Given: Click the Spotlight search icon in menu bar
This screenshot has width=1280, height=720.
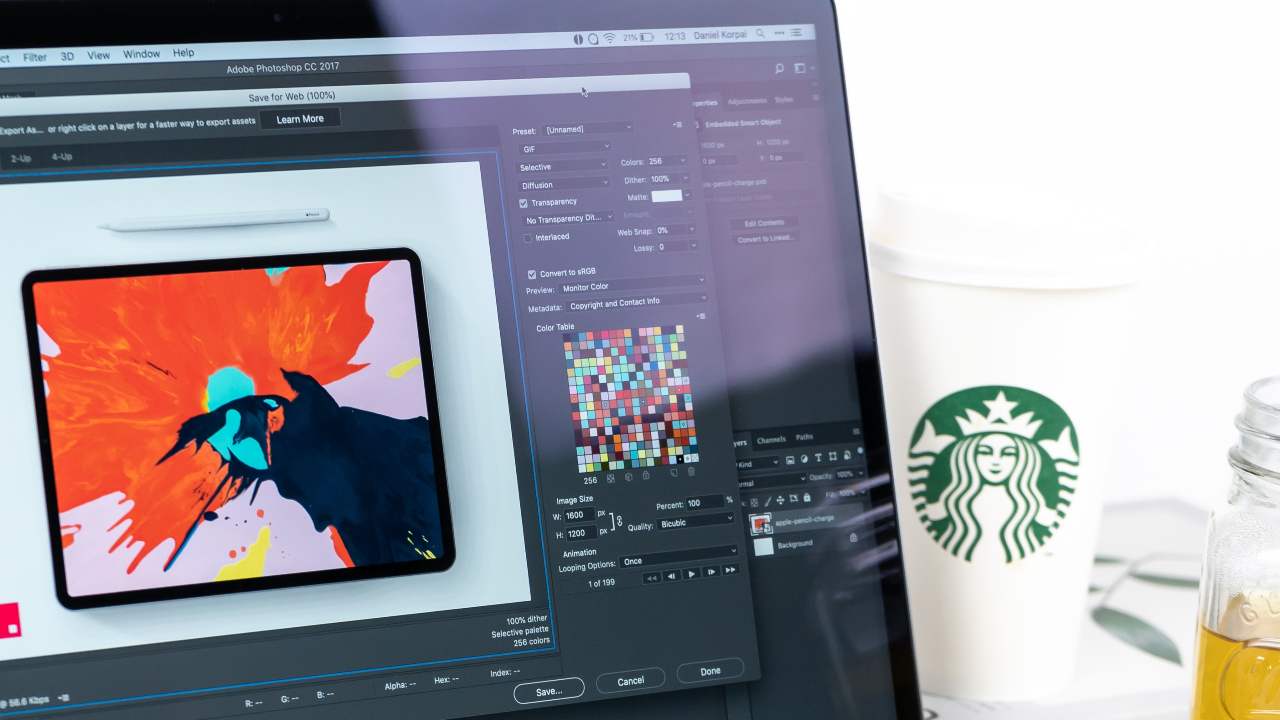Looking at the screenshot, I should (x=760, y=34).
